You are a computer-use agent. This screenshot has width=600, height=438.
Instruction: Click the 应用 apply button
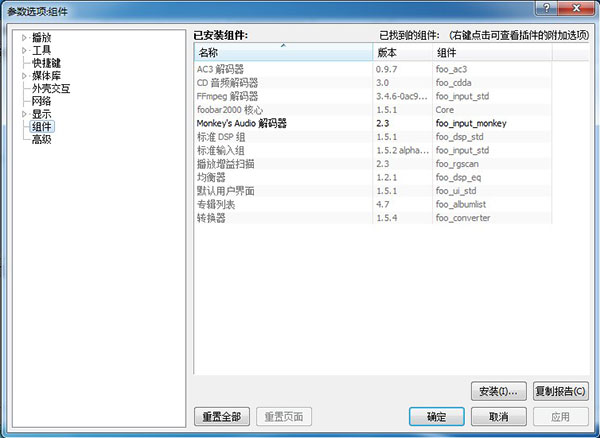(x=561, y=416)
